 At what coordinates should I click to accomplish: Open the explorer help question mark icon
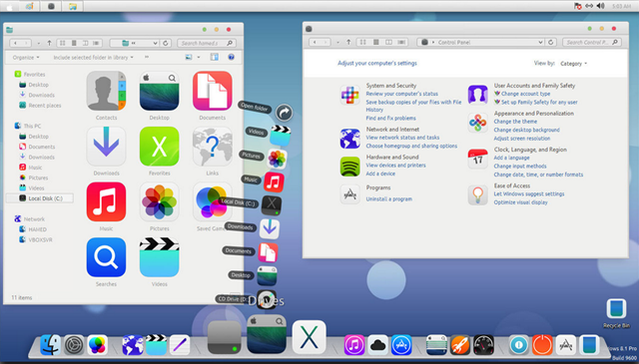click(x=231, y=57)
